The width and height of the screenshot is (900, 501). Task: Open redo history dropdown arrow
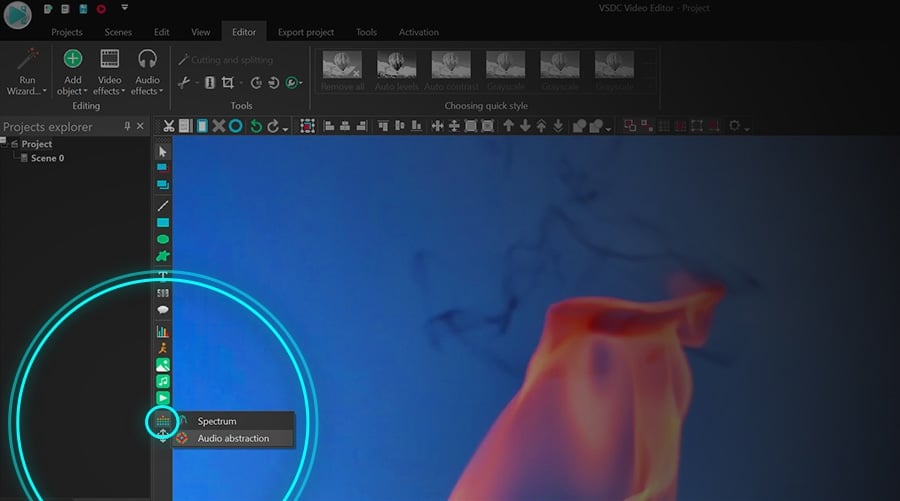click(285, 129)
